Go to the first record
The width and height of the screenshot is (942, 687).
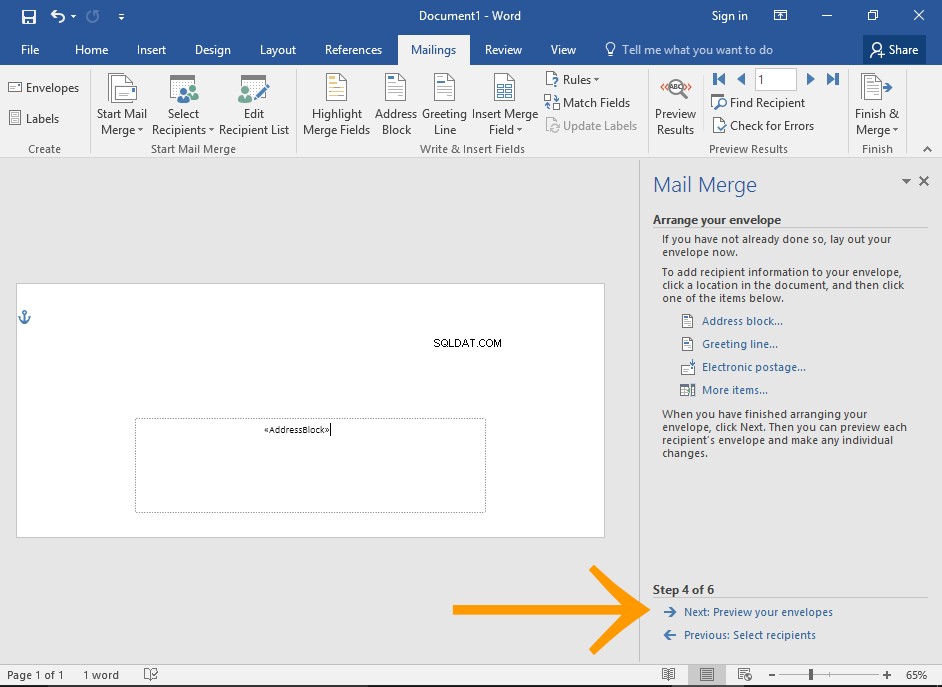[x=719, y=79]
